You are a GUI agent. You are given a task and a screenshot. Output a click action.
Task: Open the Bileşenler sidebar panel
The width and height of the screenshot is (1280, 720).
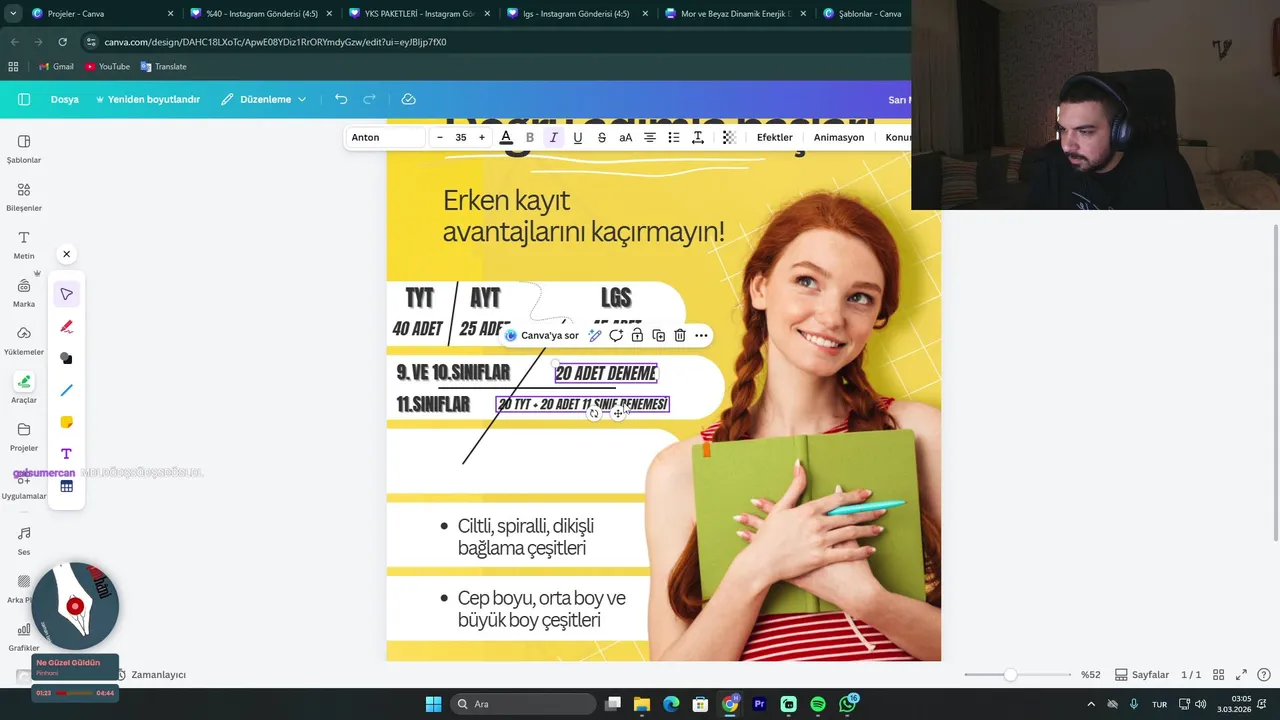(x=24, y=196)
